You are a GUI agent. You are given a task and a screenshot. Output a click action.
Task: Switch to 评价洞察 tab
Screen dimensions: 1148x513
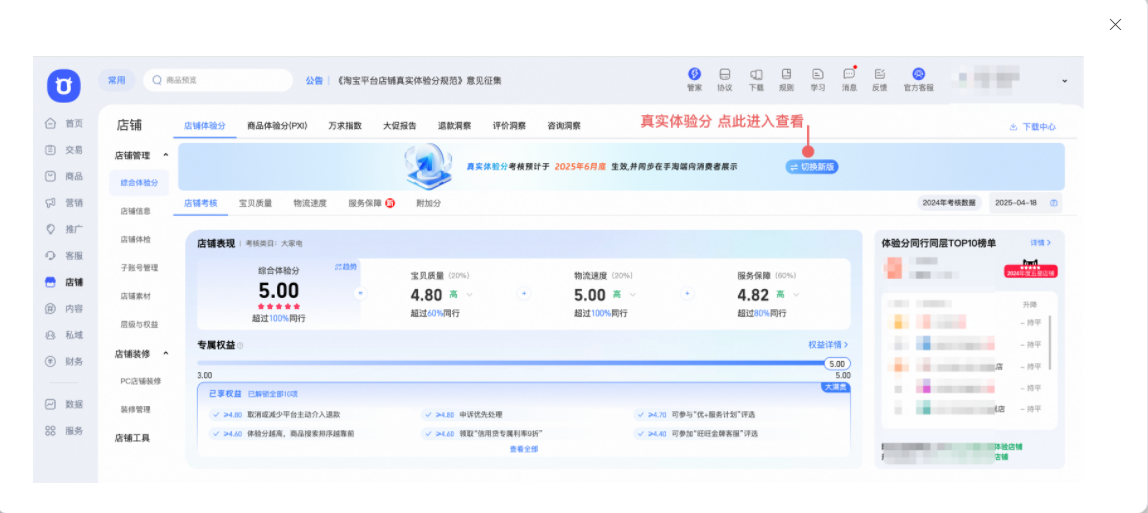click(510, 126)
